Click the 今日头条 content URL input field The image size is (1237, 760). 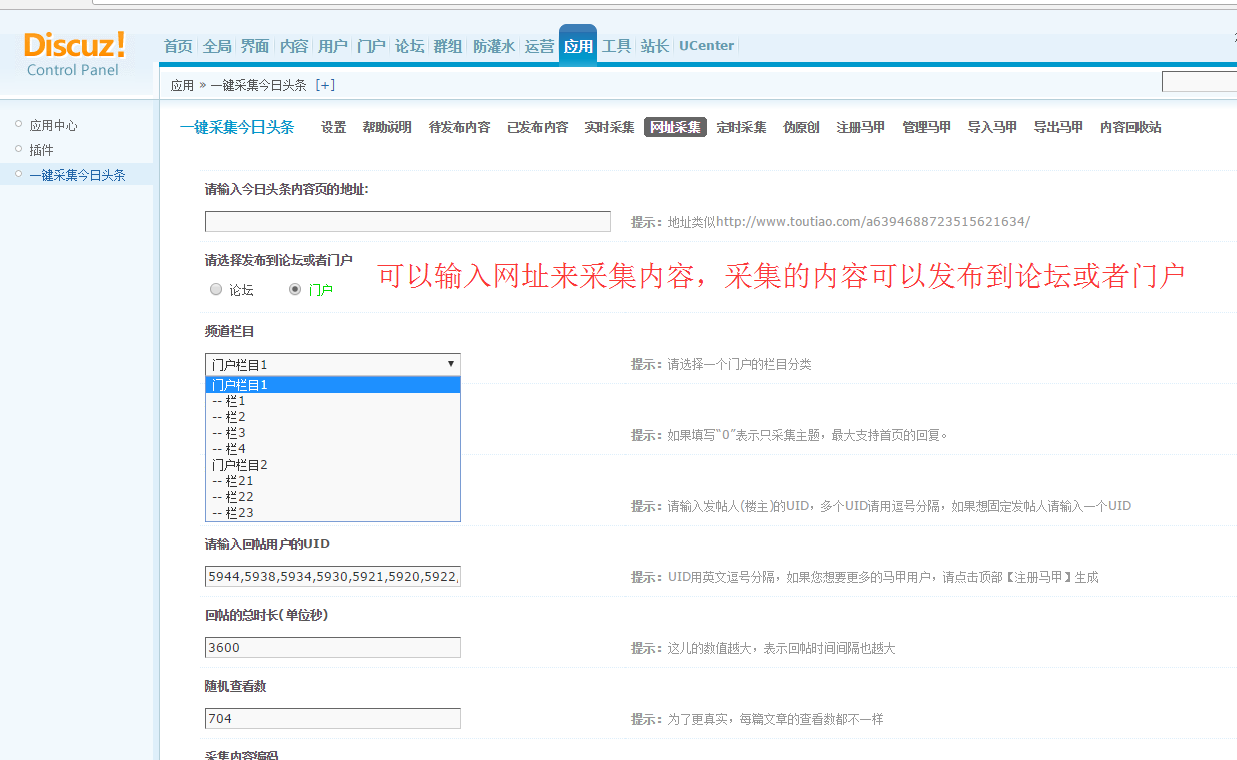point(407,221)
